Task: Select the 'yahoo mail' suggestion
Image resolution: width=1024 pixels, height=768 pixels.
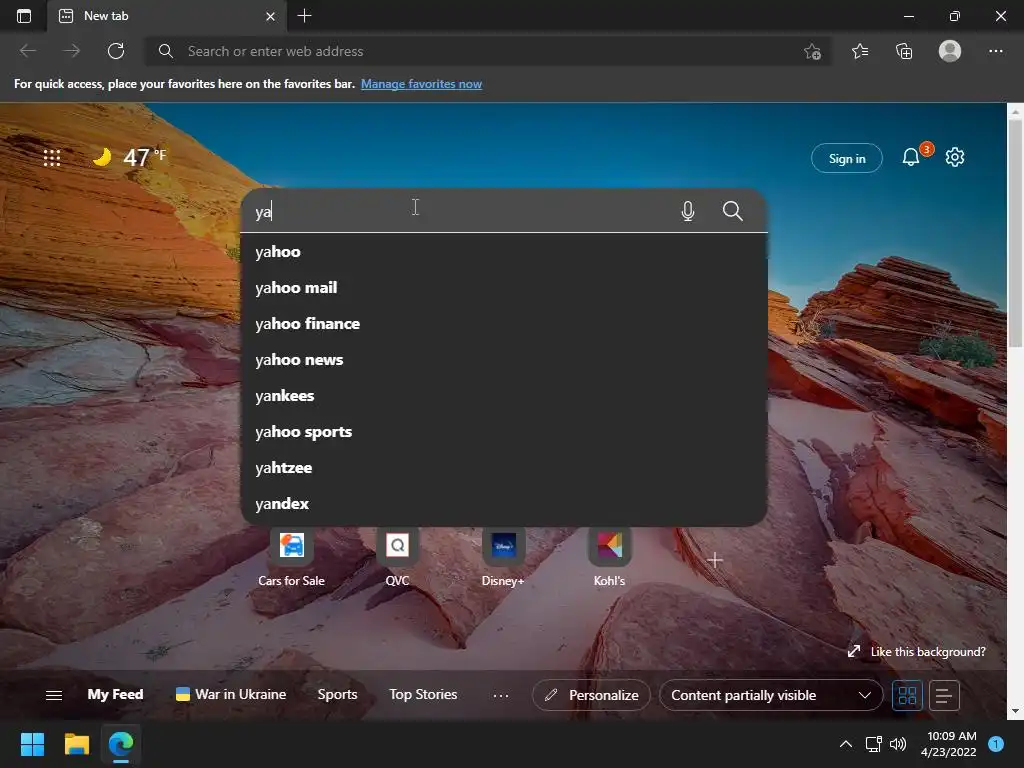Action: (x=504, y=287)
